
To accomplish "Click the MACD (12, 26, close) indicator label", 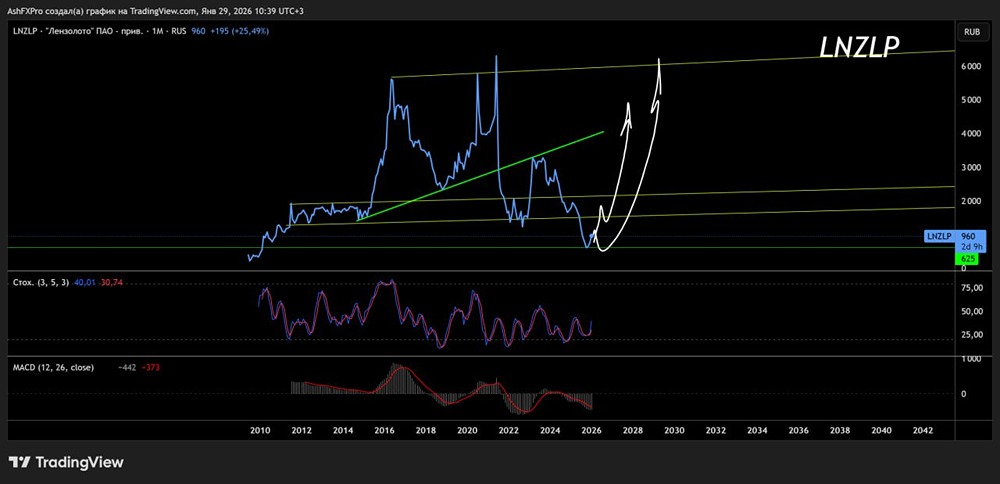I will pos(53,367).
